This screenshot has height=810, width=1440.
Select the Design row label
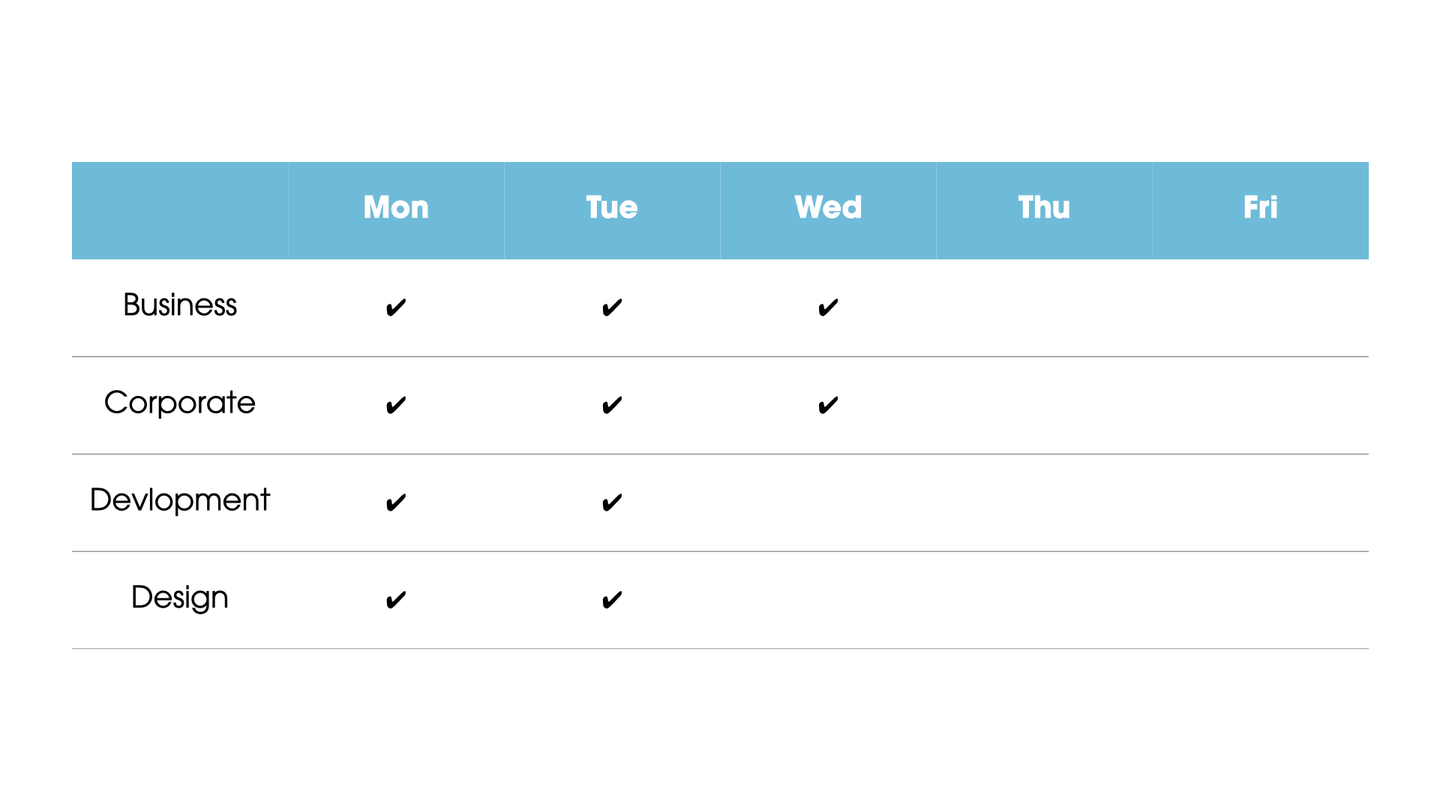[x=180, y=598]
